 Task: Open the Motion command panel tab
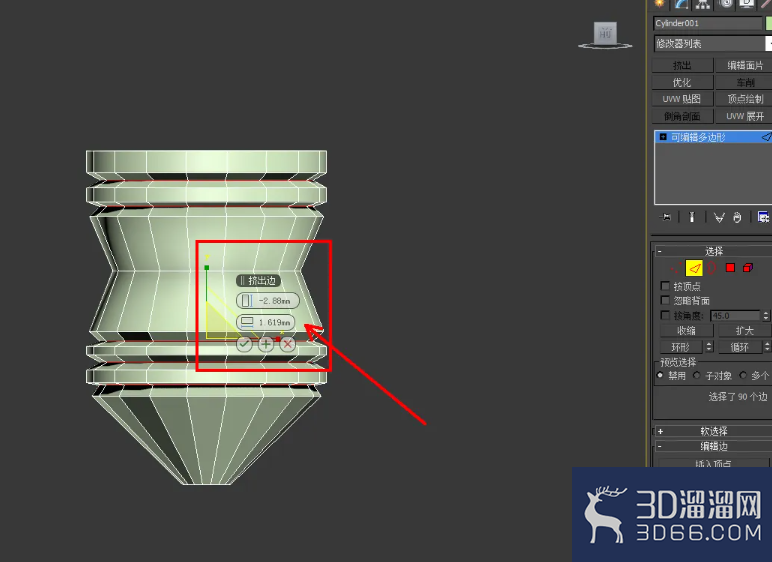[726, 4]
